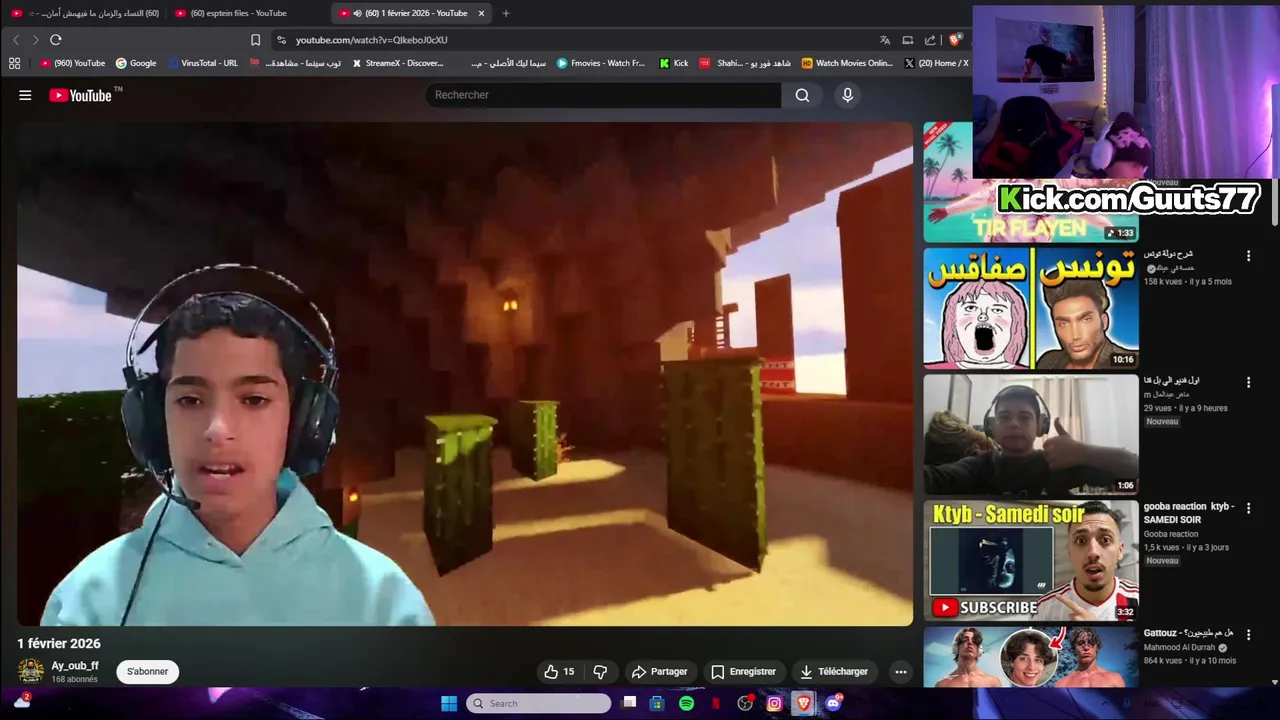This screenshot has width=1280, height=720.
Task: Open options menu for 29 vues video
Action: coord(1248,382)
